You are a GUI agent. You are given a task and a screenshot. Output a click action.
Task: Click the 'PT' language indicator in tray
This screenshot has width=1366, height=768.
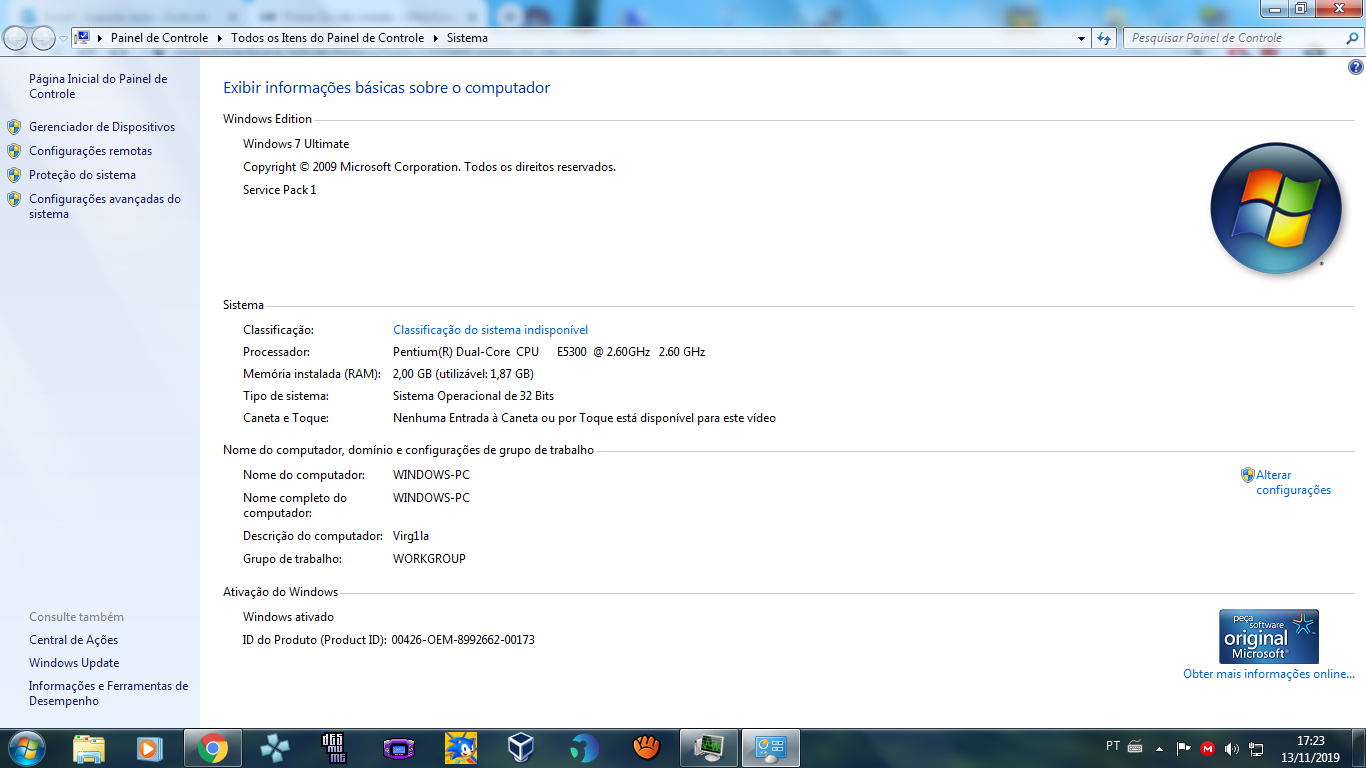[1113, 746]
